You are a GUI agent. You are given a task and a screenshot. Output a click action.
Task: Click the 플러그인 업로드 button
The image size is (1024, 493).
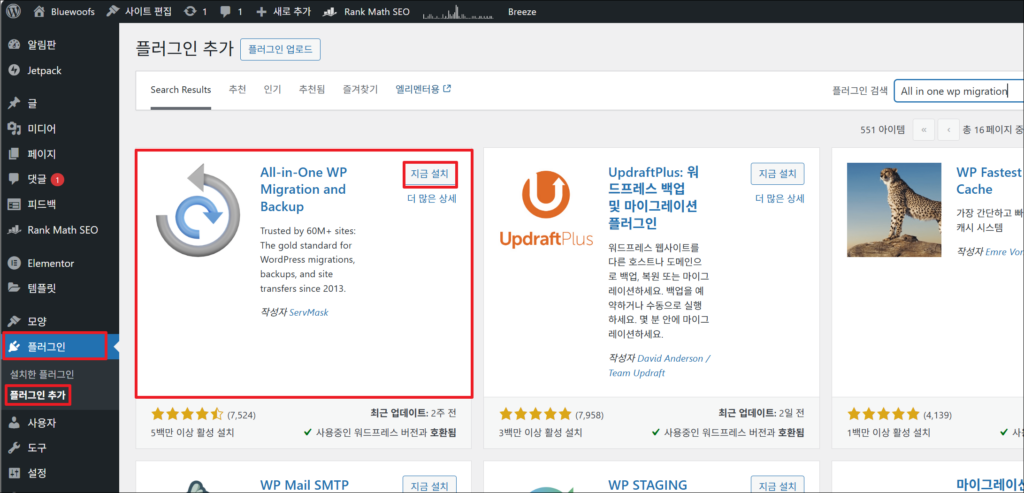point(280,50)
